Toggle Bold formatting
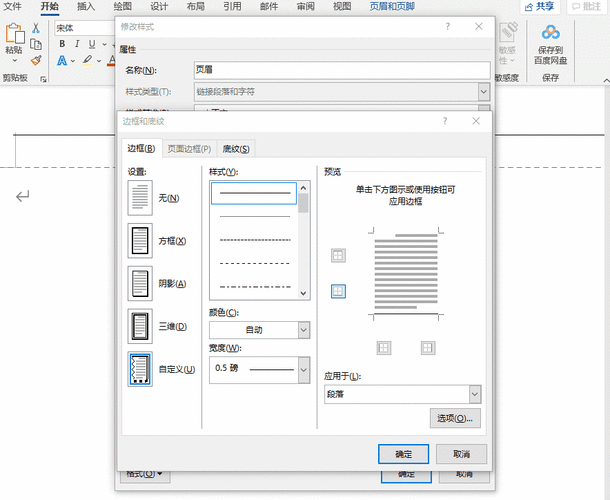610x500 pixels. pos(62,44)
